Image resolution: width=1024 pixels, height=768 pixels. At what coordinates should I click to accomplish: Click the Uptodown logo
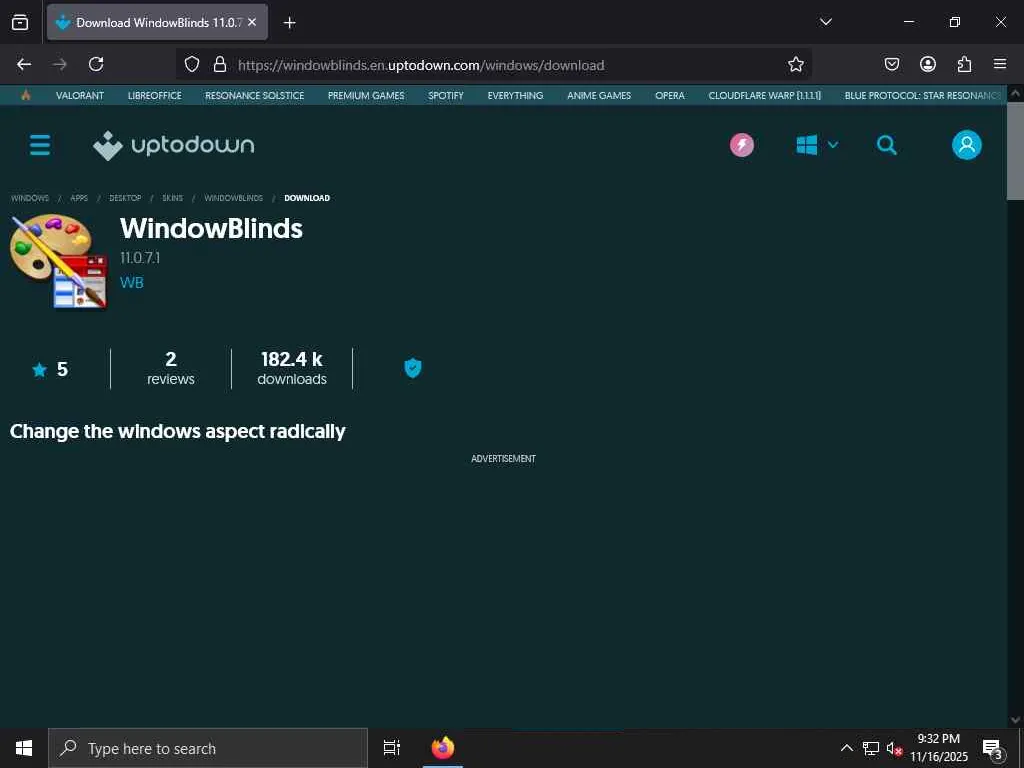click(174, 145)
